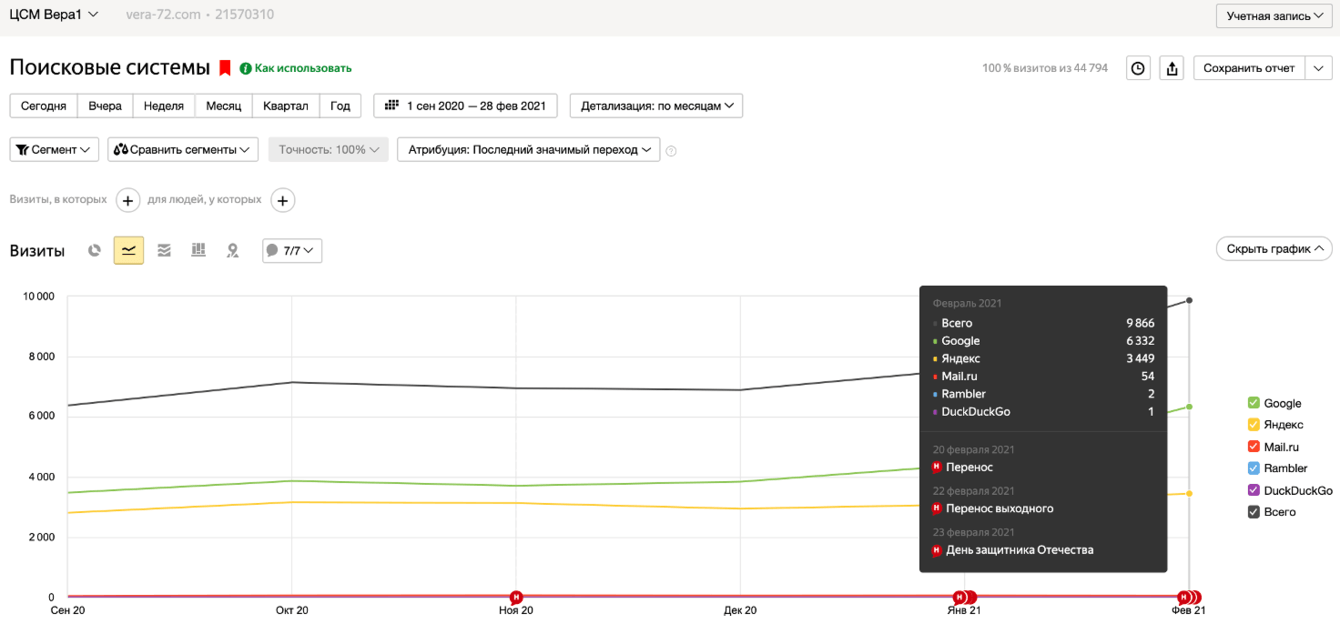The height and width of the screenshot is (634, 1340).
Task: Open Сравнить сегменты dropdown
Action: [x=183, y=149]
